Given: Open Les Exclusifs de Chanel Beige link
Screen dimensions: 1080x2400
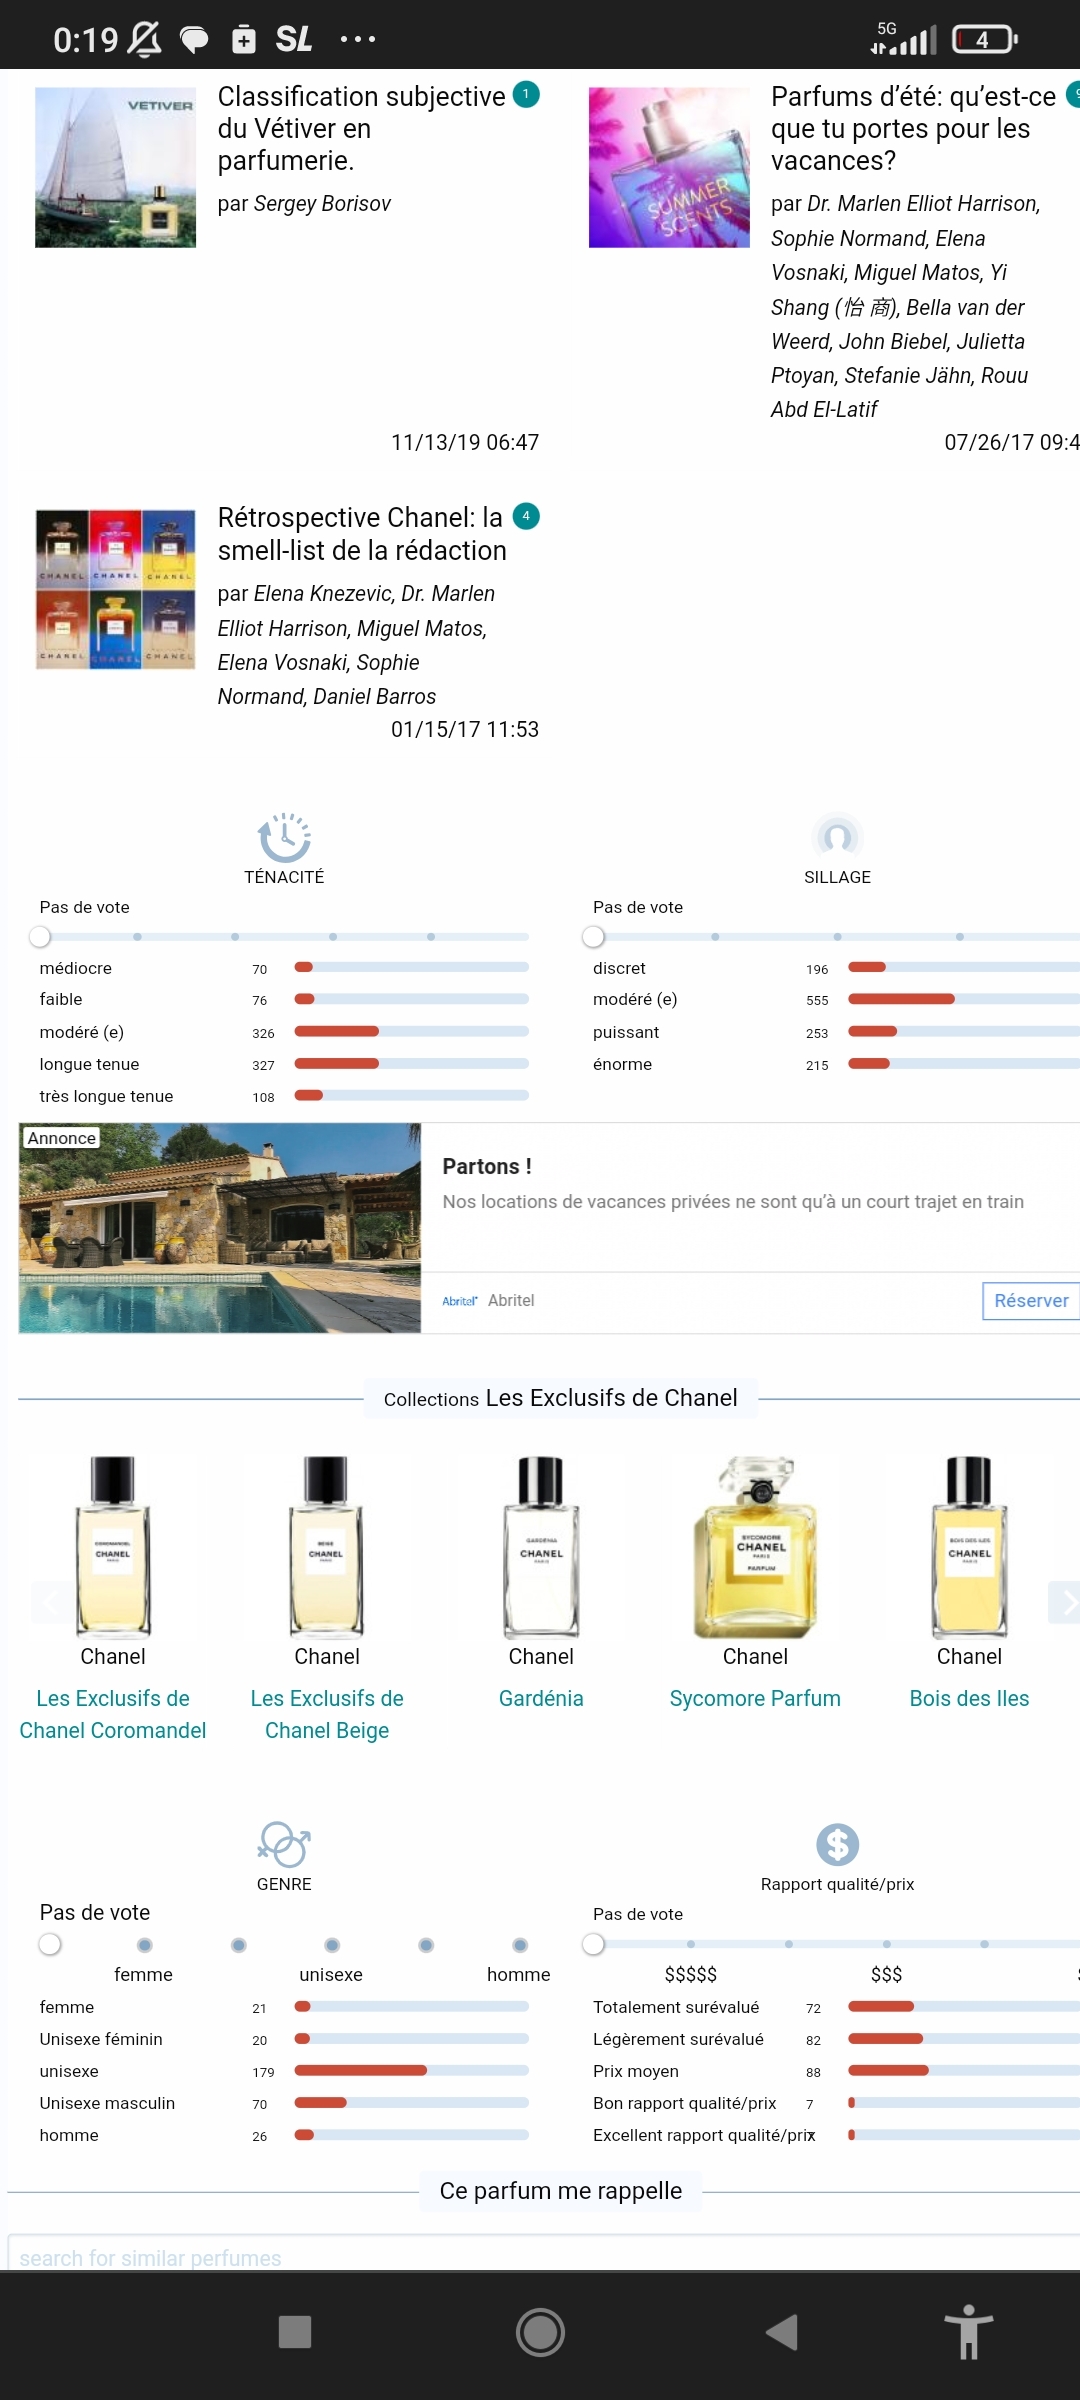Looking at the screenshot, I should pyautogui.click(x=327, y=1714).
